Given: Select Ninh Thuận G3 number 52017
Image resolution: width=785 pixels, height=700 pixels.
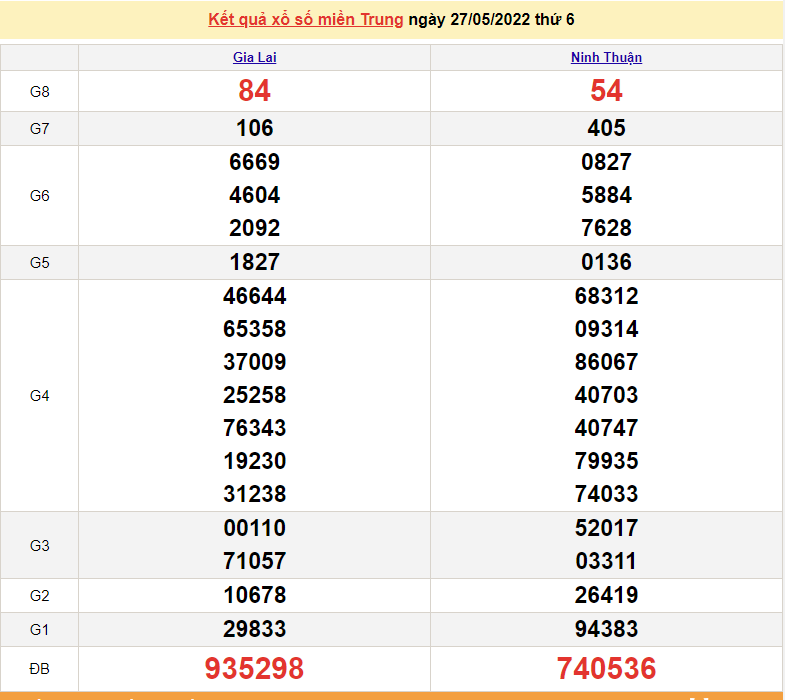Looking at the screenshot, I should 606,528.
